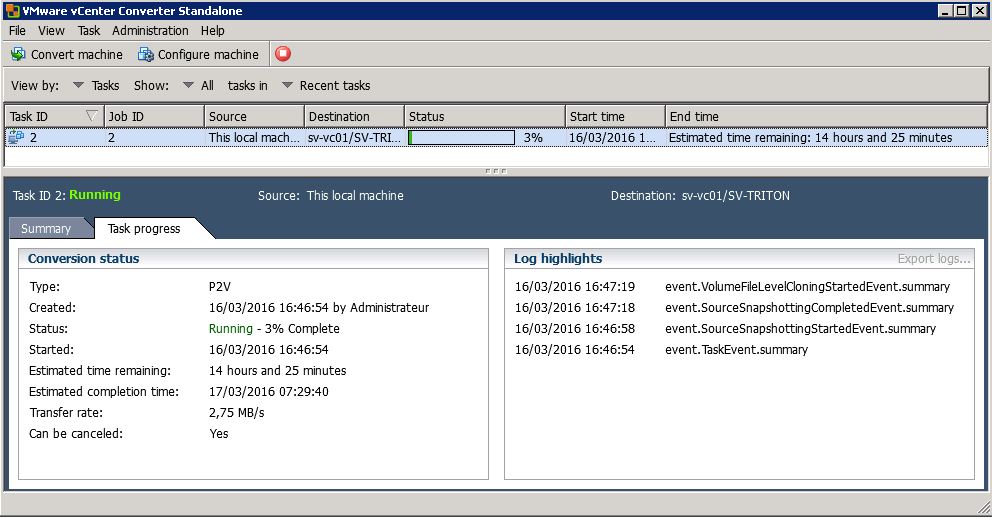Switch to the Summary tab
992x517 pixels.
(46, 228)
